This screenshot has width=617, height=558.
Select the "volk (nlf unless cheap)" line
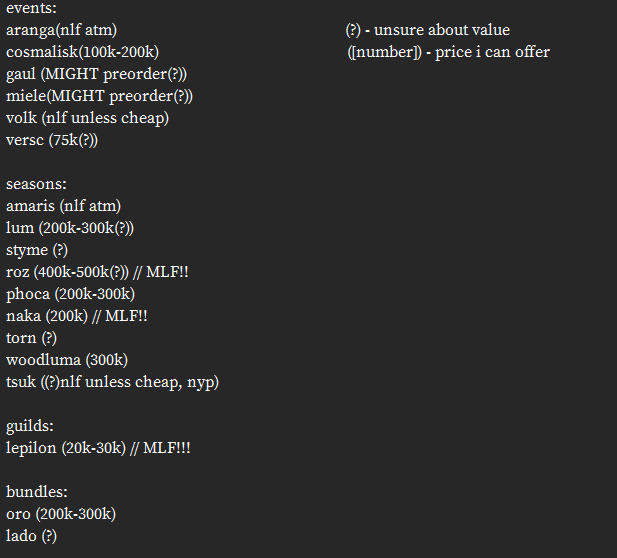(x=87, y=118)
